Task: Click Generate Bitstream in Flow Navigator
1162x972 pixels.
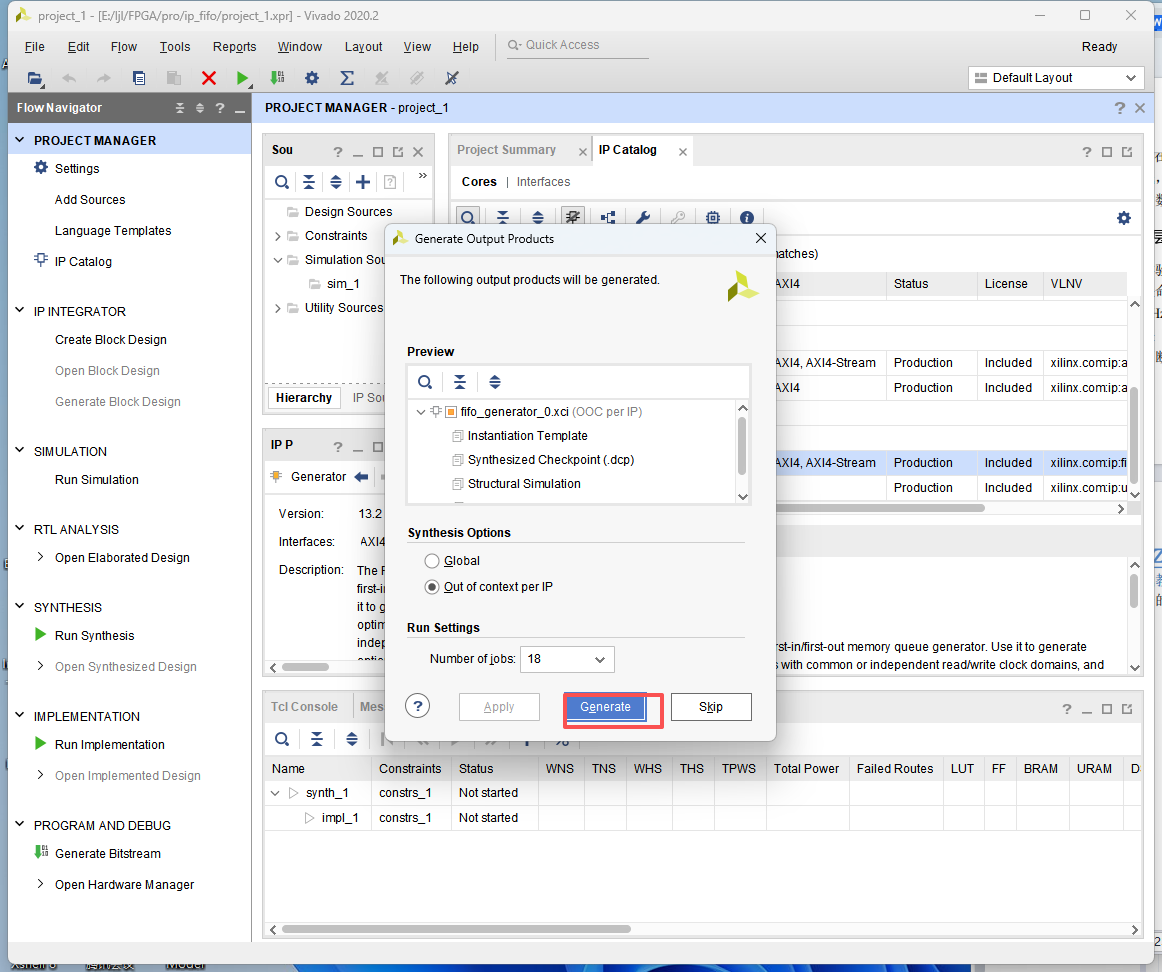Action: click(x=107, y=853)
